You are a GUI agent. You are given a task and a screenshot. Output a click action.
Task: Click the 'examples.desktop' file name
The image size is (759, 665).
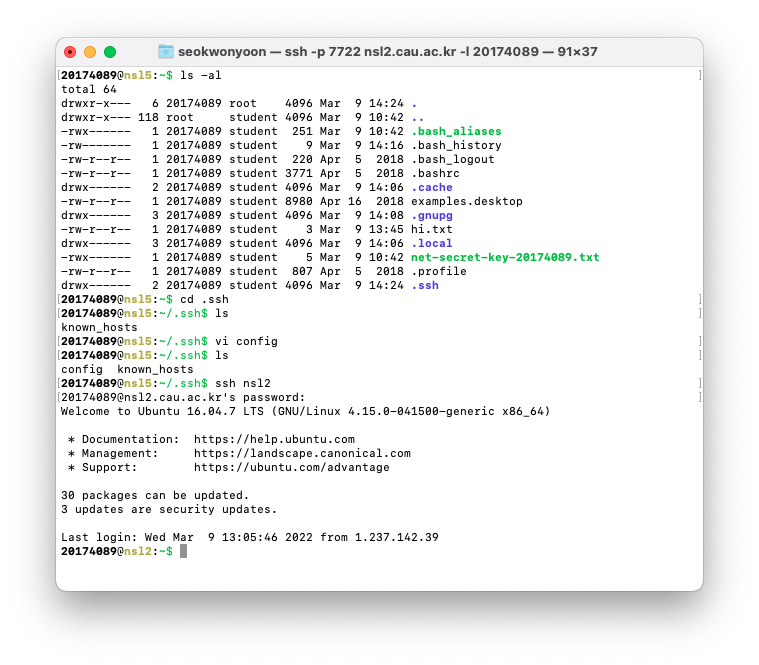(467, 201)
